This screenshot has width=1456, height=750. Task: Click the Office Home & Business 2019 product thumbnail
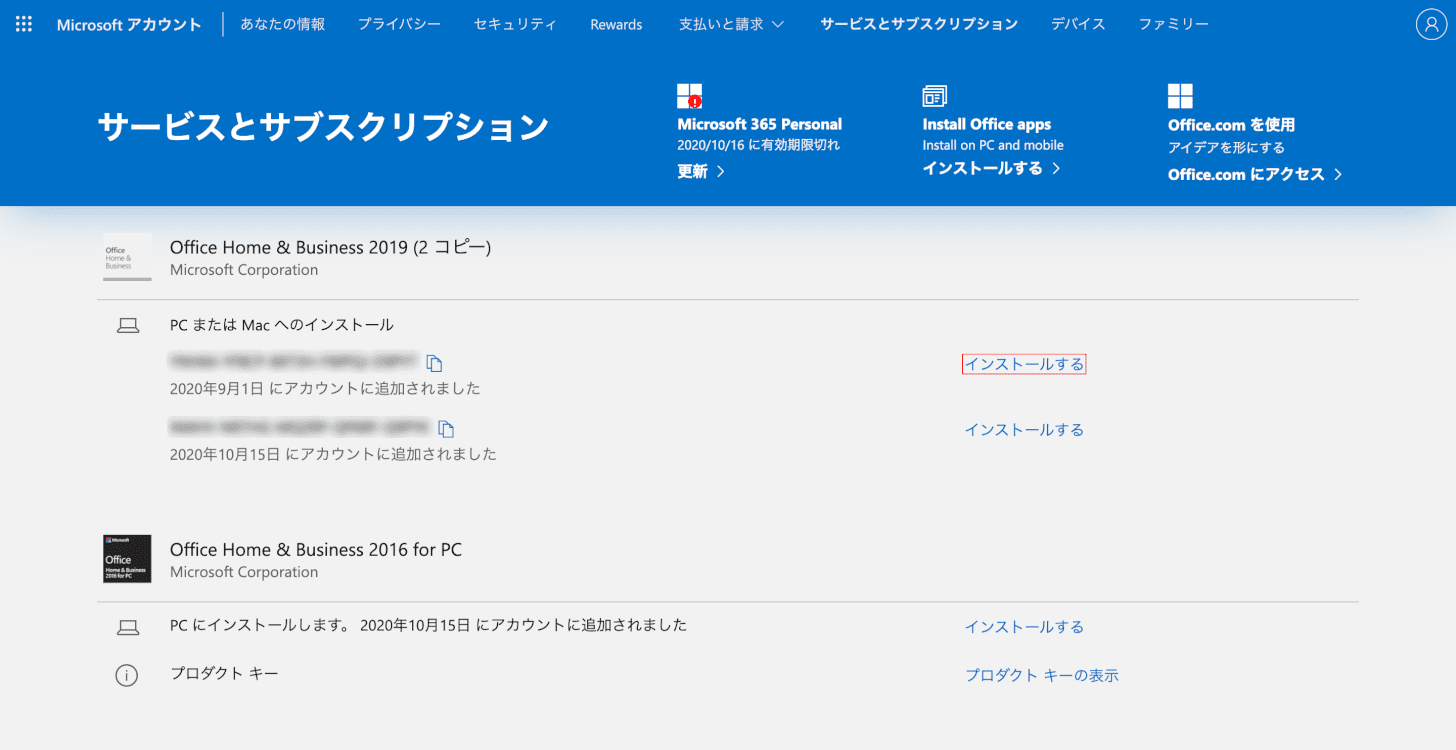point(127,257)
